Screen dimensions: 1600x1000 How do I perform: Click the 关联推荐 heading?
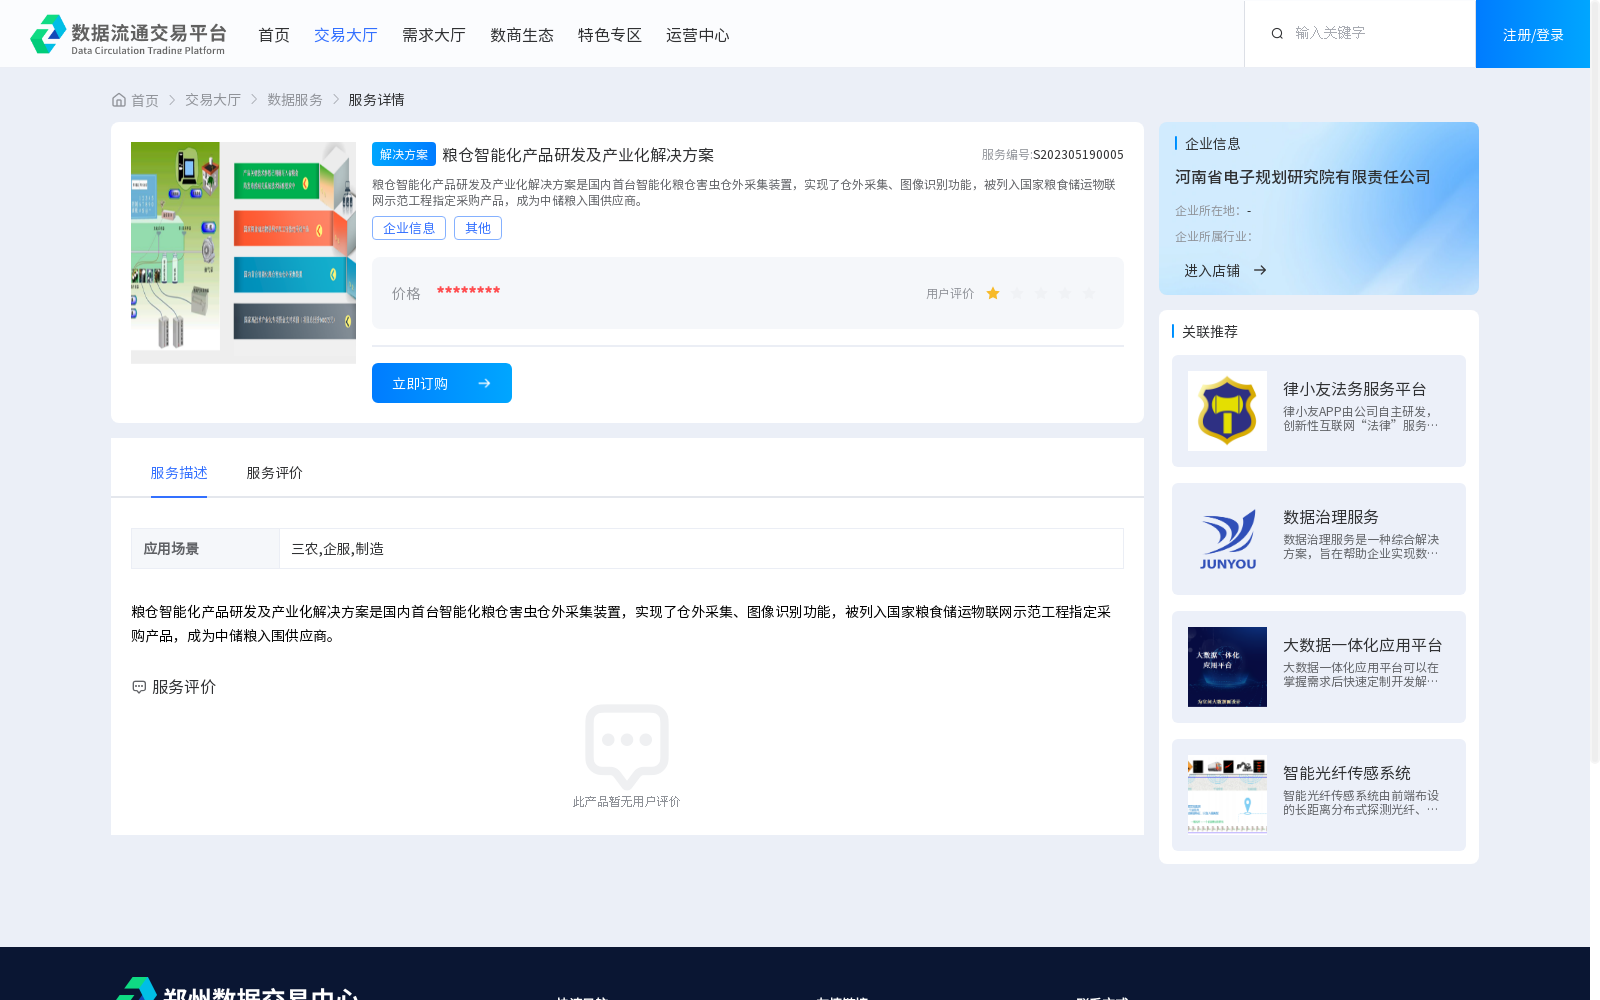tap(1210, 332)
